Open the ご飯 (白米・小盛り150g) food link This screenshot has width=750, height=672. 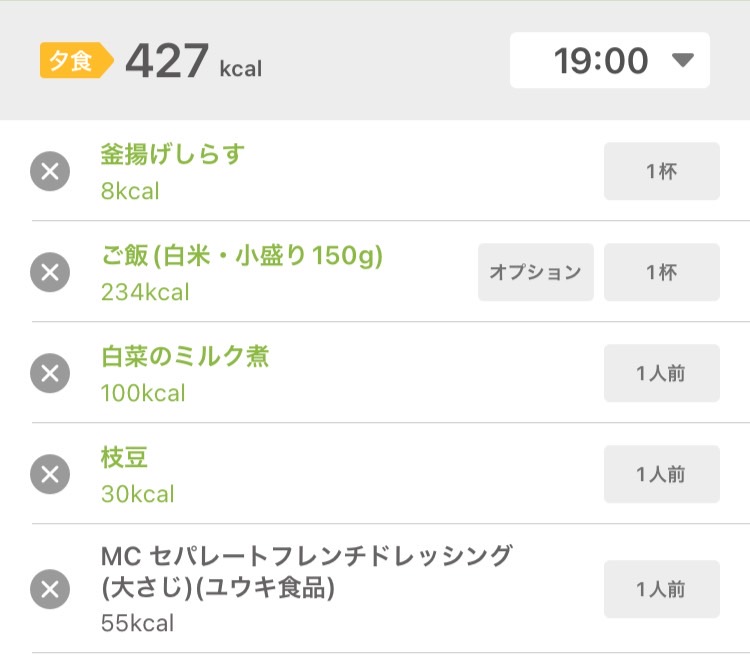pyautogui.click(x=242, y=255)
